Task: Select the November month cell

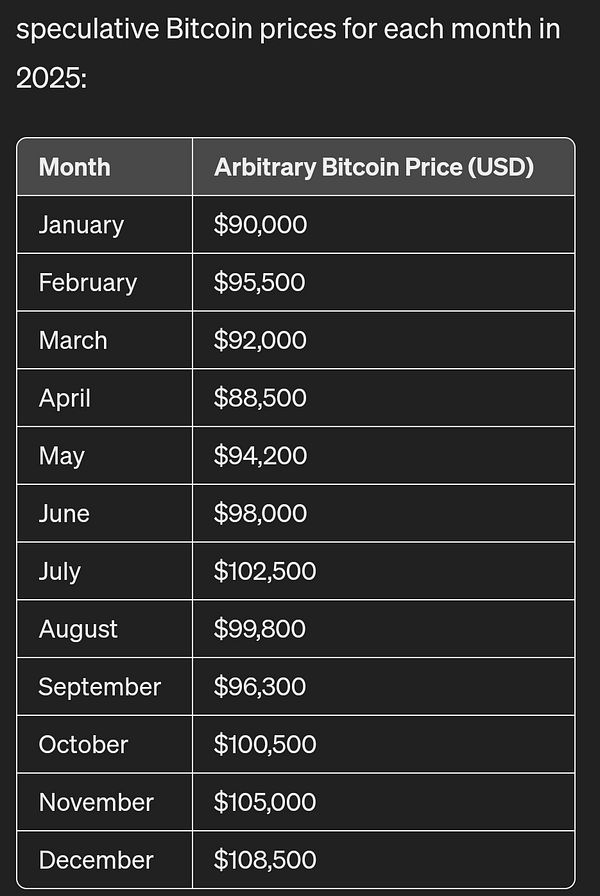Action: [96, 802]
